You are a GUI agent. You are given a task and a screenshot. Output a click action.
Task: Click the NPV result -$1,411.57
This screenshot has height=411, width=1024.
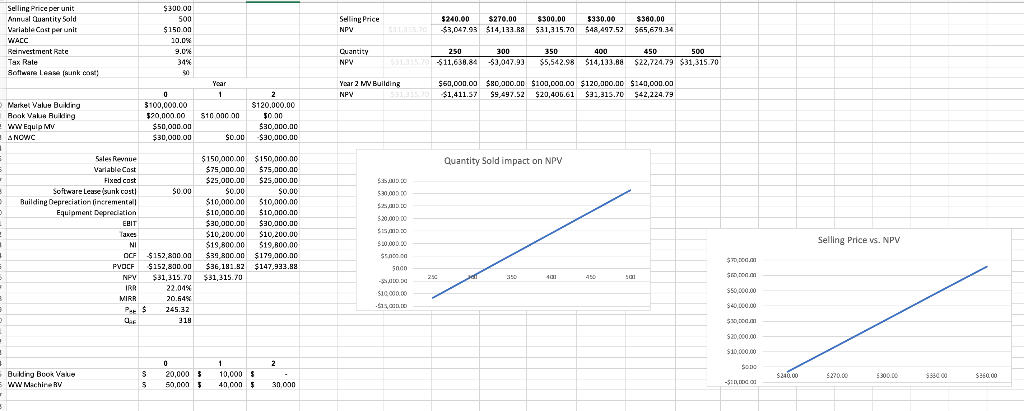pyautogui.click(x=459, y=94)
